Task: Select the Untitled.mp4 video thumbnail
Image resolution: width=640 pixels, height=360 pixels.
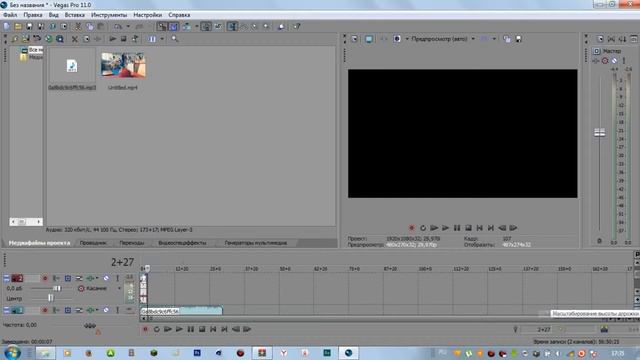Action: point(123,65)
